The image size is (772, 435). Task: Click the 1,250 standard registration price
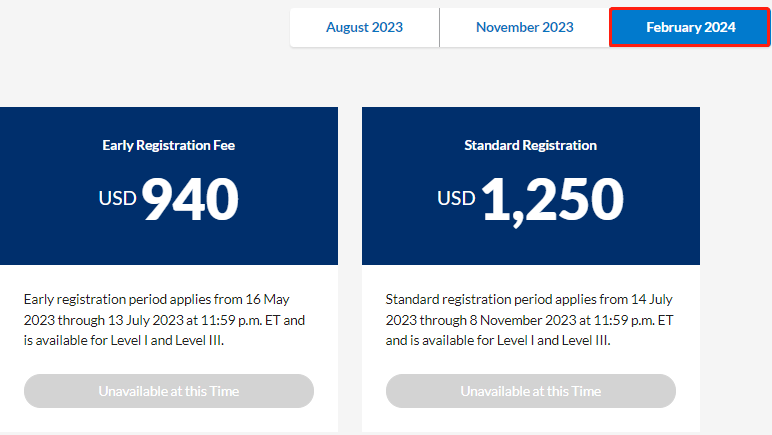coord(552,198)
